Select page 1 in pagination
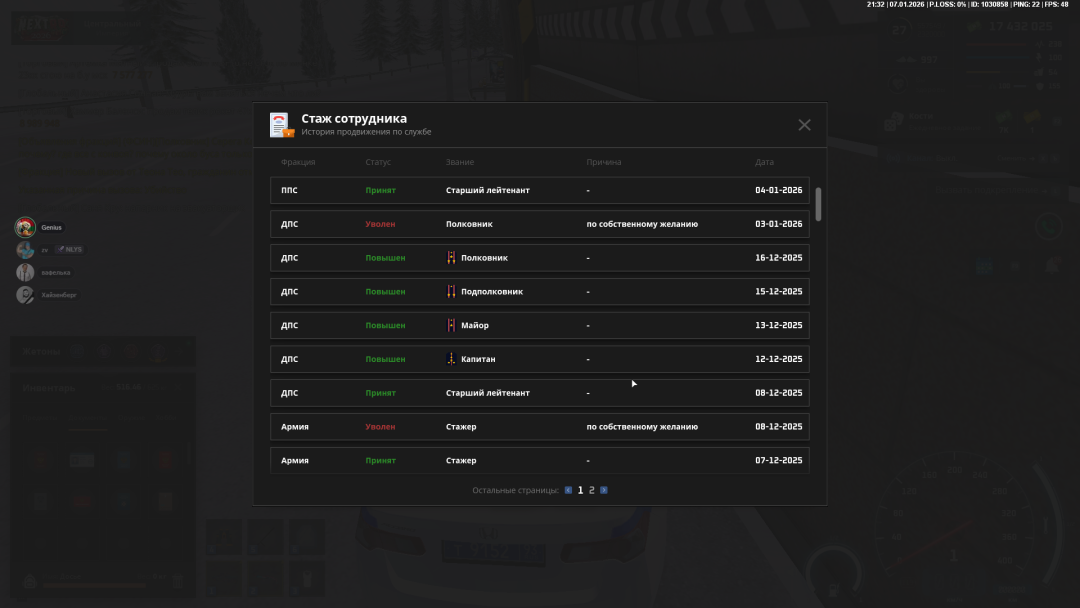 click(x=580, y=490)
